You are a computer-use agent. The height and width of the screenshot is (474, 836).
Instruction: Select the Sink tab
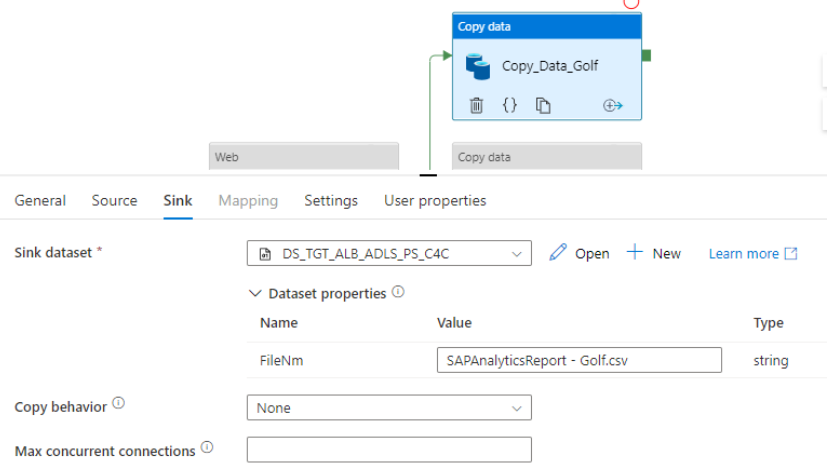pos(178,200)
